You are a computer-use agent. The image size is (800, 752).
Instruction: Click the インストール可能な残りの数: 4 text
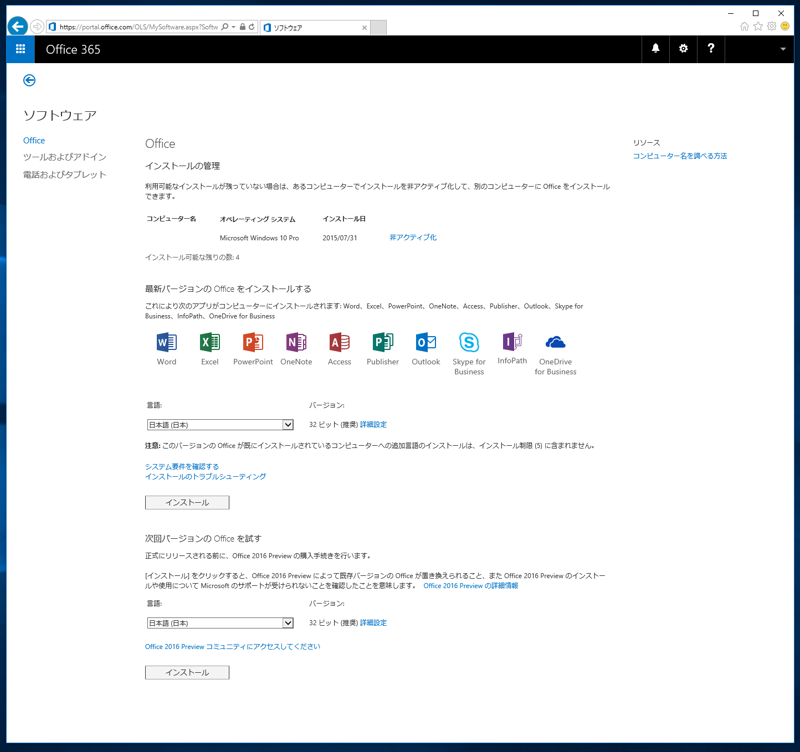[192, 257]
